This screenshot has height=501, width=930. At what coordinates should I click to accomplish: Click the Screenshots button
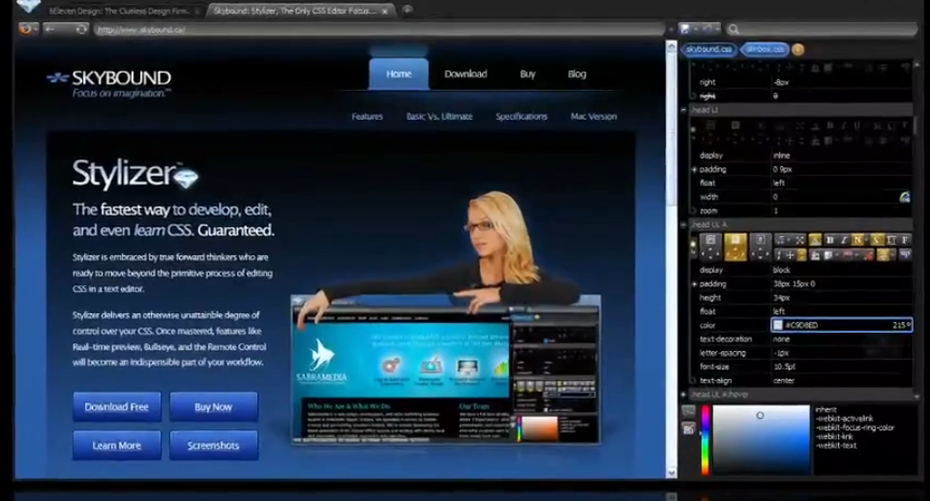214,445
